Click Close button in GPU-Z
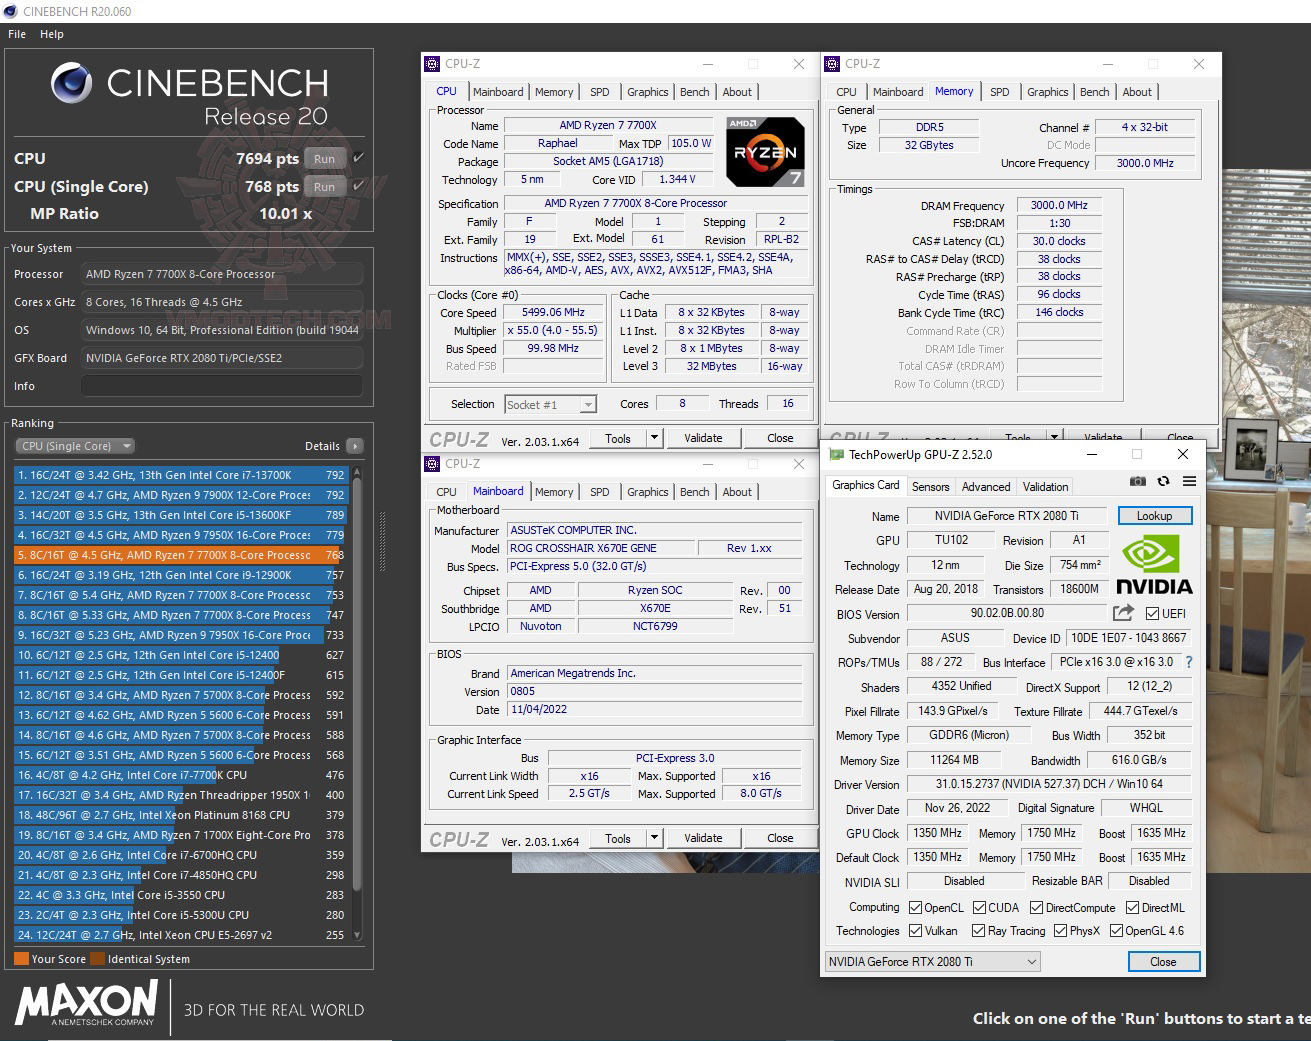Image resolution: width=1311 pixels, height=1041 pixels. tap(1163, 961)
